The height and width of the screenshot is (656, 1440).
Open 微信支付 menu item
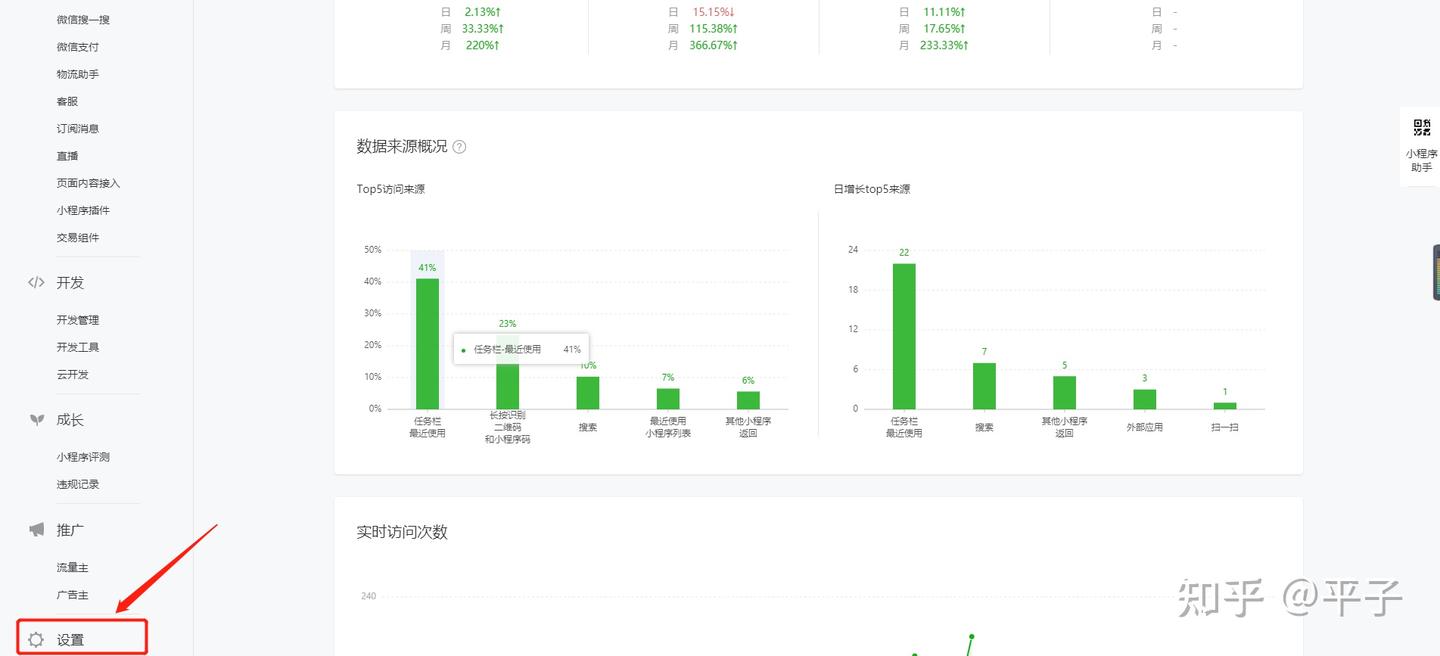[78, 47]
